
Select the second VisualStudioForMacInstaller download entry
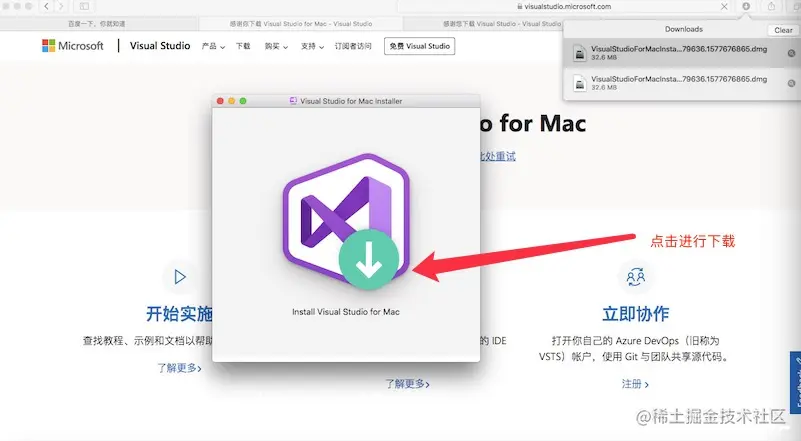click(681, 83)
